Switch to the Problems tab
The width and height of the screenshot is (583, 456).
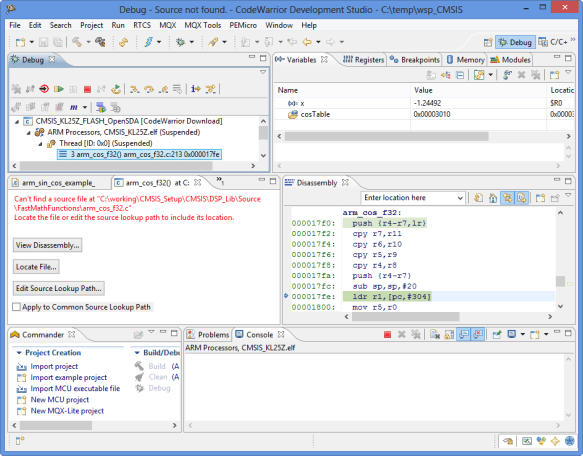[x=208, y=335]
